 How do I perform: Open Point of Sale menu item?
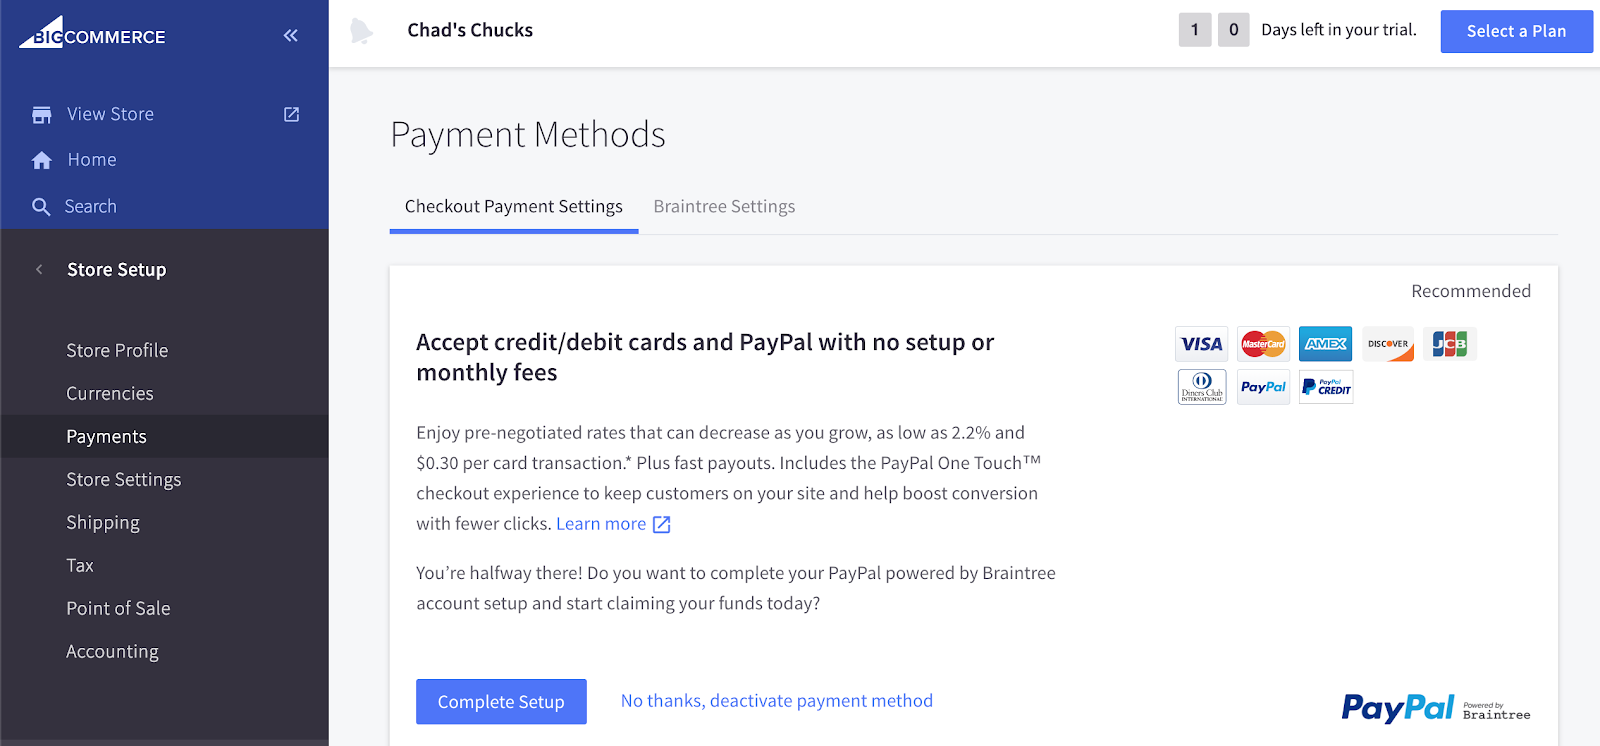click(x=118, y=609)
